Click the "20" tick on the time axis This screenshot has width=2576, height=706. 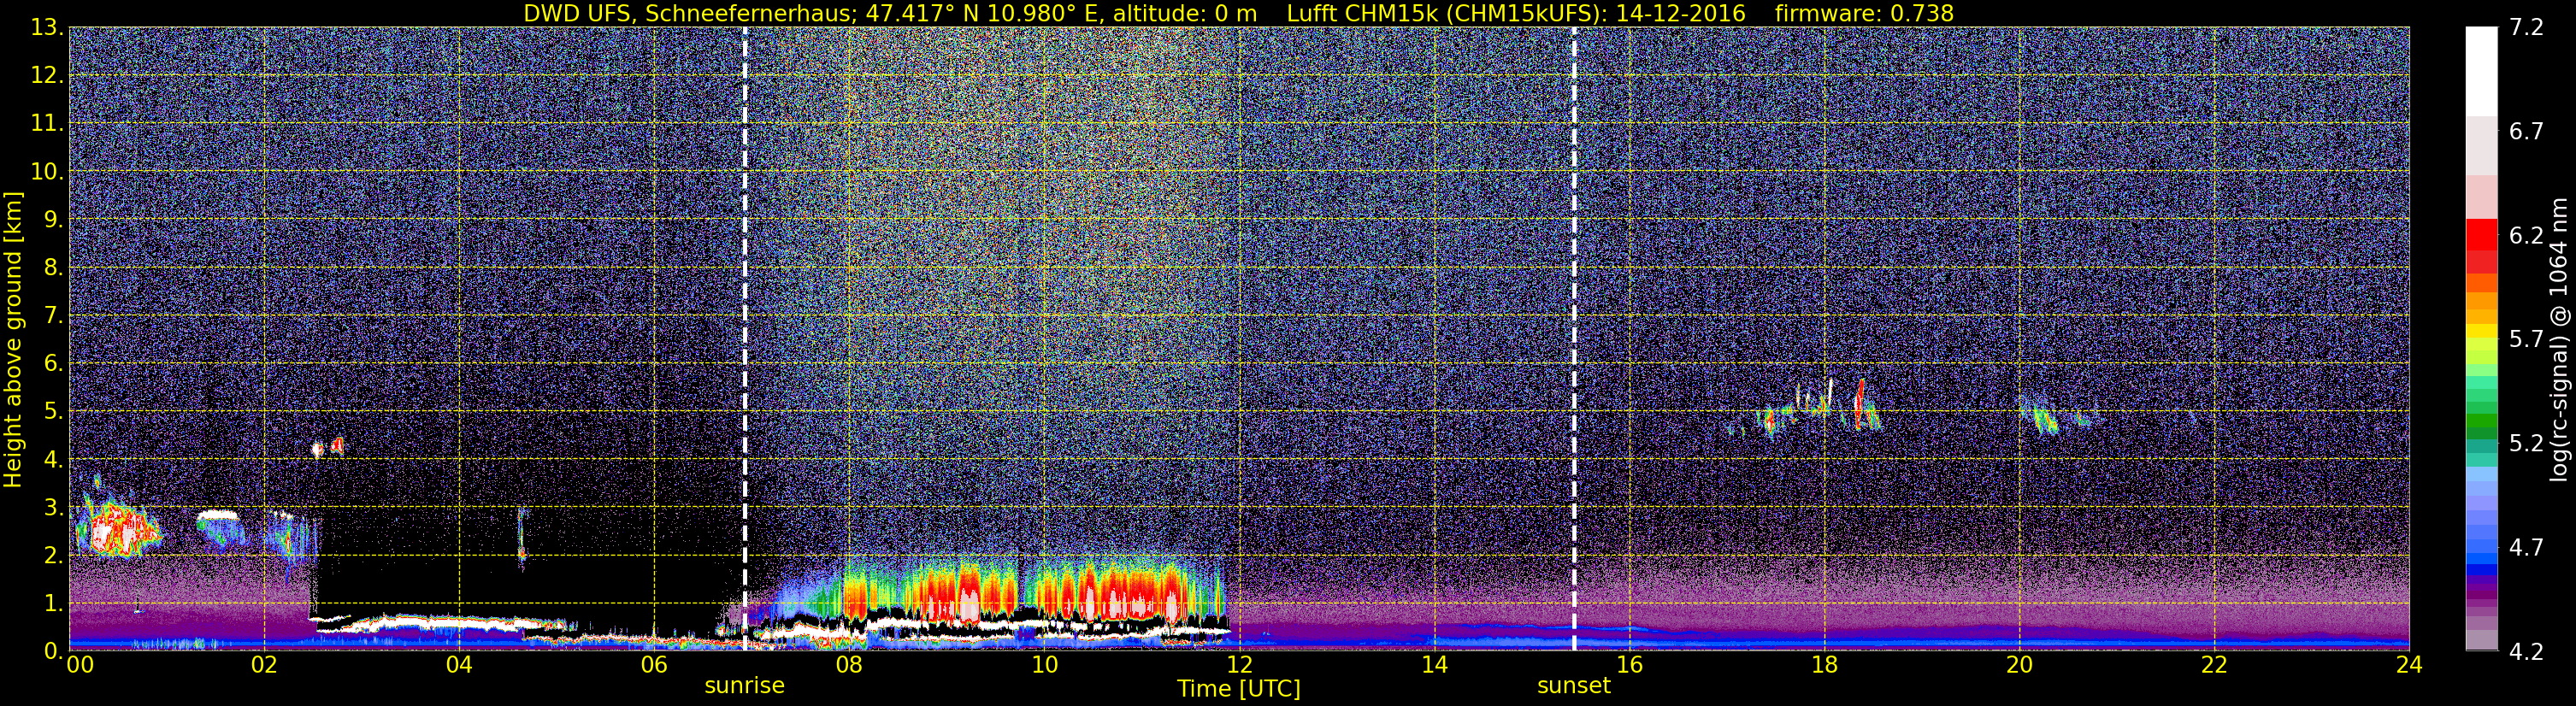2019,665
